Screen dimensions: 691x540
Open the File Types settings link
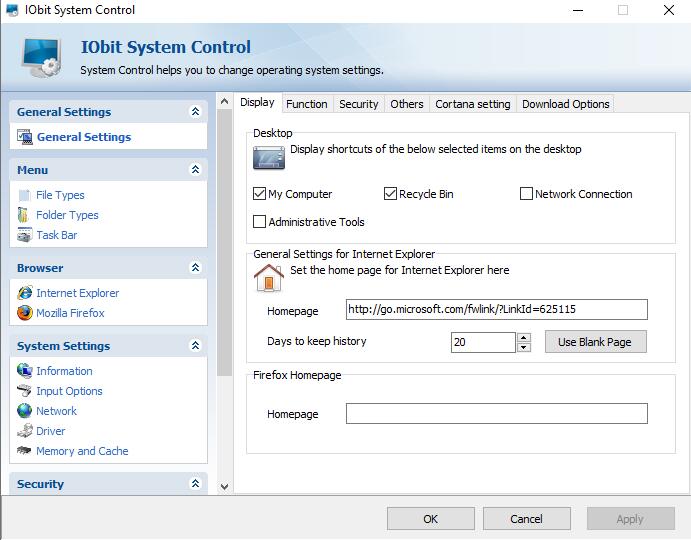60,195
